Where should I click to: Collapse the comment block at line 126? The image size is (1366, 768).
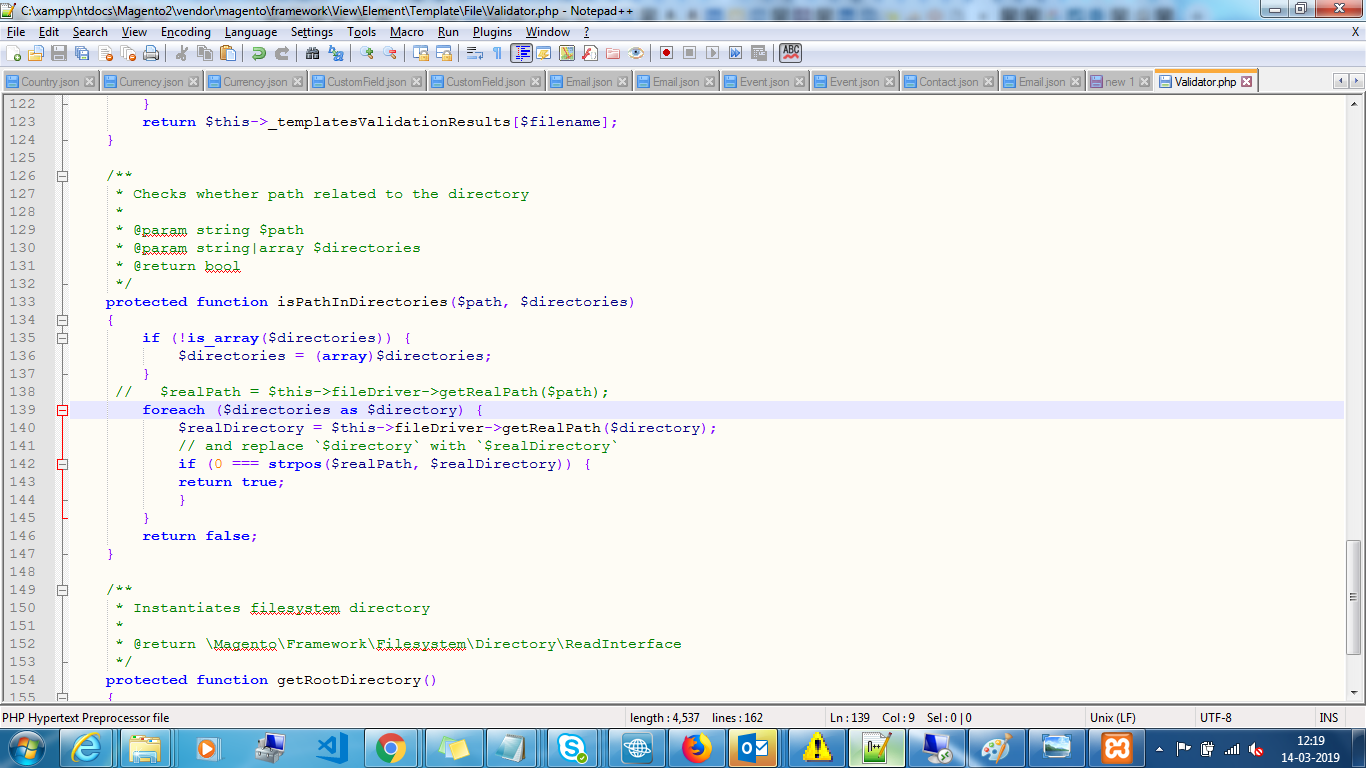[62, 176]
